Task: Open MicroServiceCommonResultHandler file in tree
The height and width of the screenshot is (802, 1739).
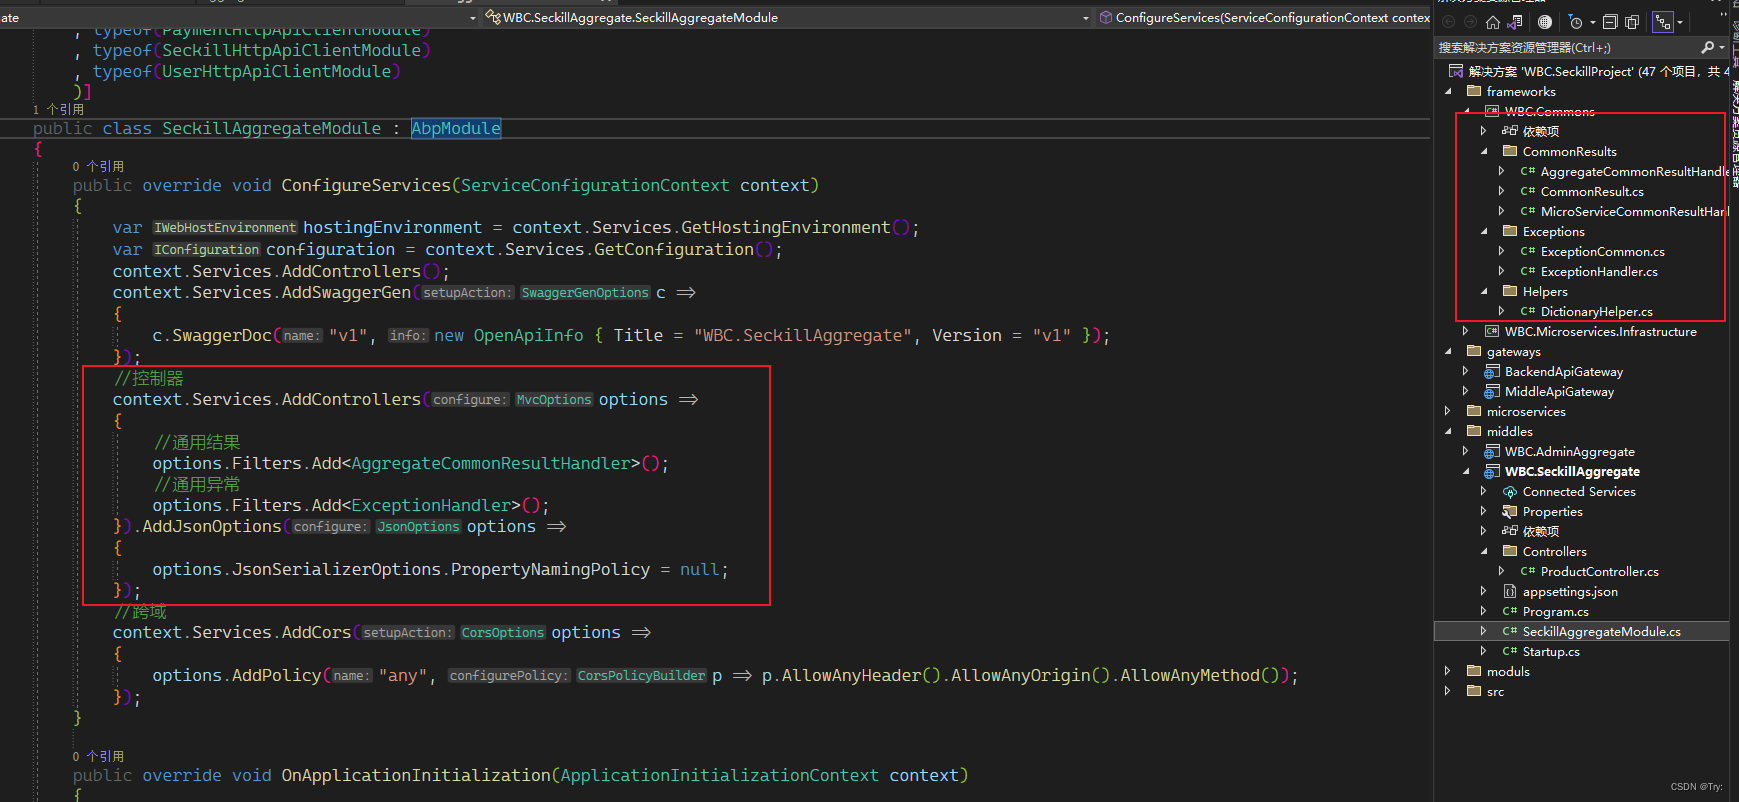Action: point(1634,211)
